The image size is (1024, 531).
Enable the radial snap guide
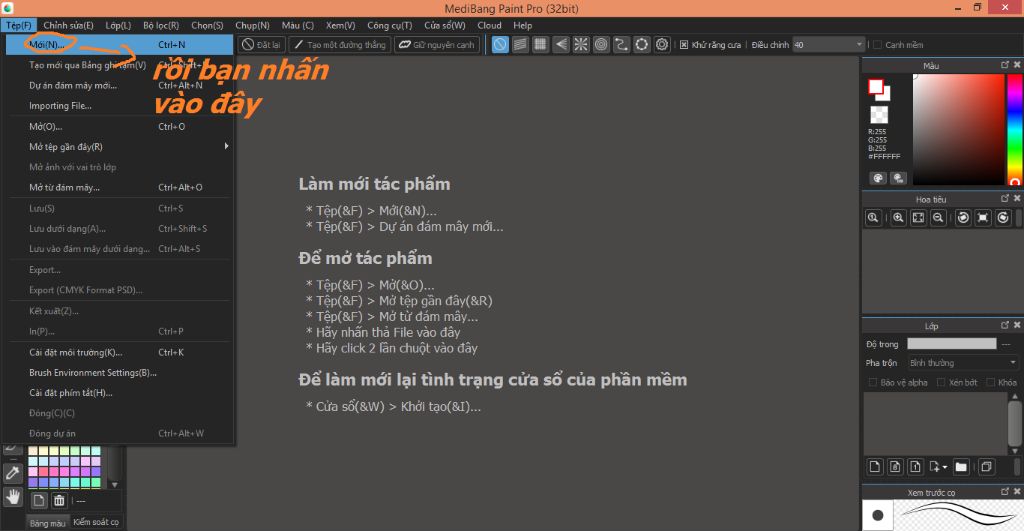tap(581, 44)
